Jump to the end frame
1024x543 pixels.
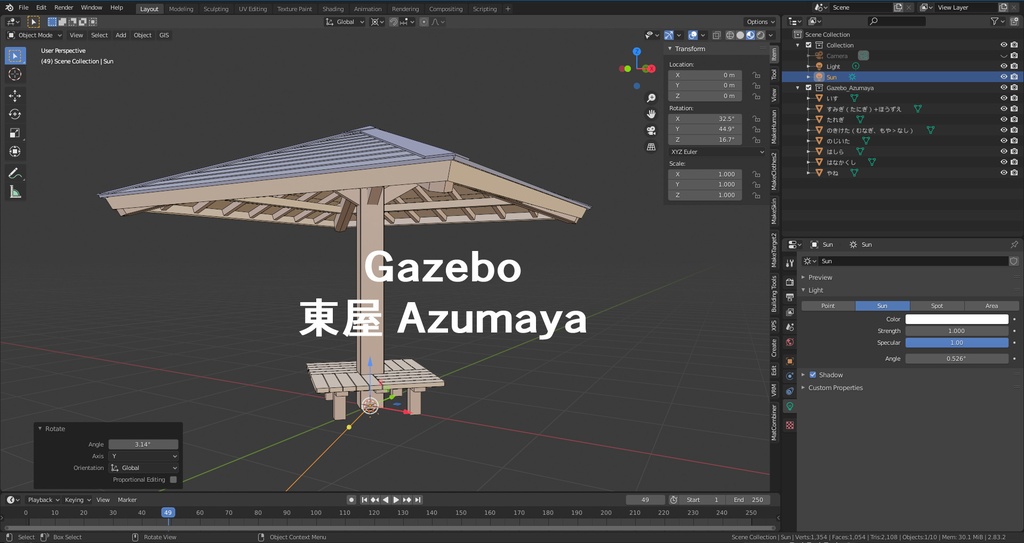click(417, 500)
